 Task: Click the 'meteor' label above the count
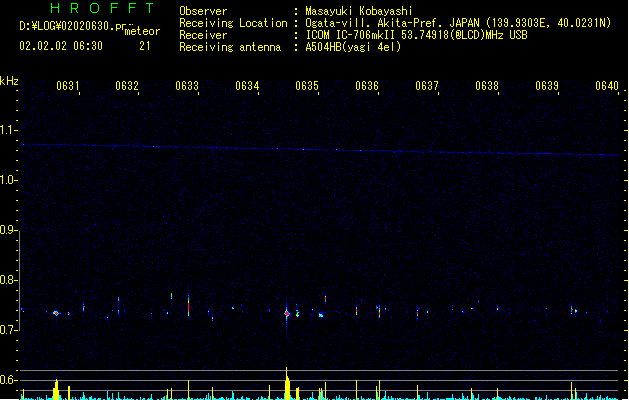tap(142, 31)
